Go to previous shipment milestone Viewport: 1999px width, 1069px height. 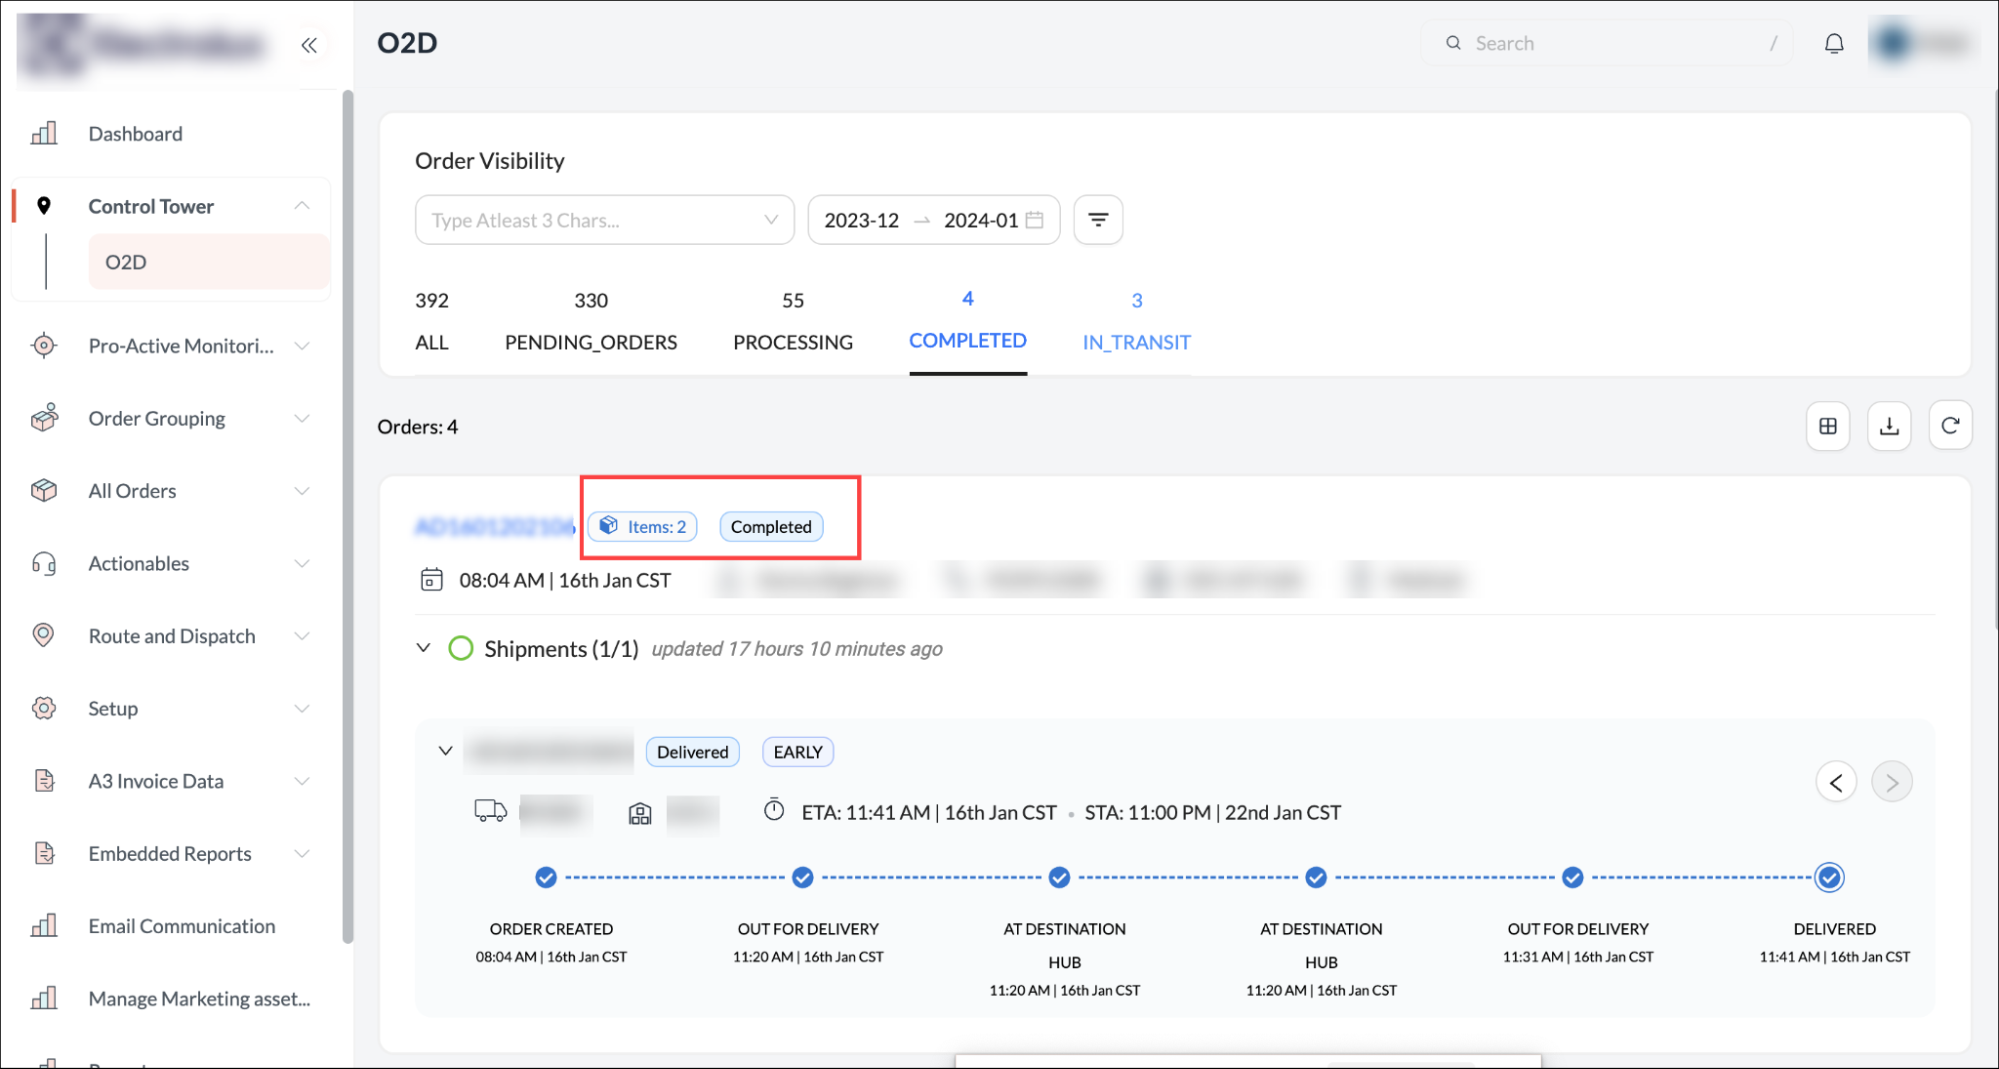tap(1836, 782)
